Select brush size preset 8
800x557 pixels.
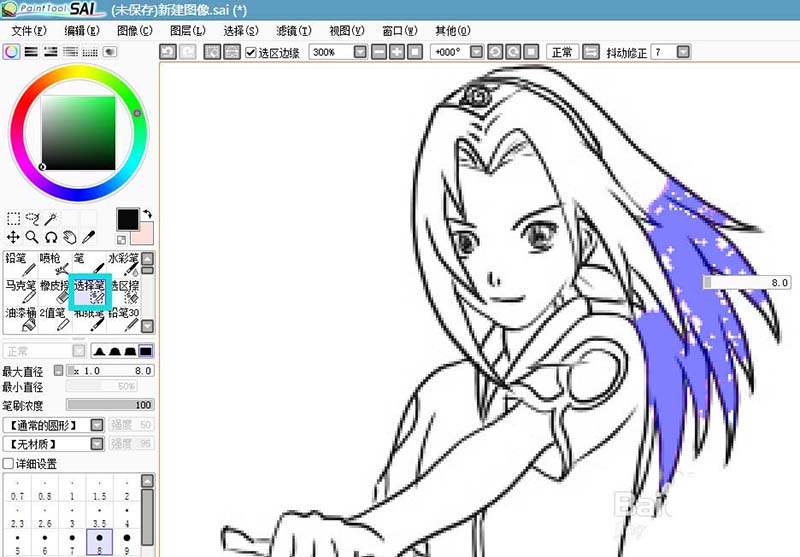[99, 544]
